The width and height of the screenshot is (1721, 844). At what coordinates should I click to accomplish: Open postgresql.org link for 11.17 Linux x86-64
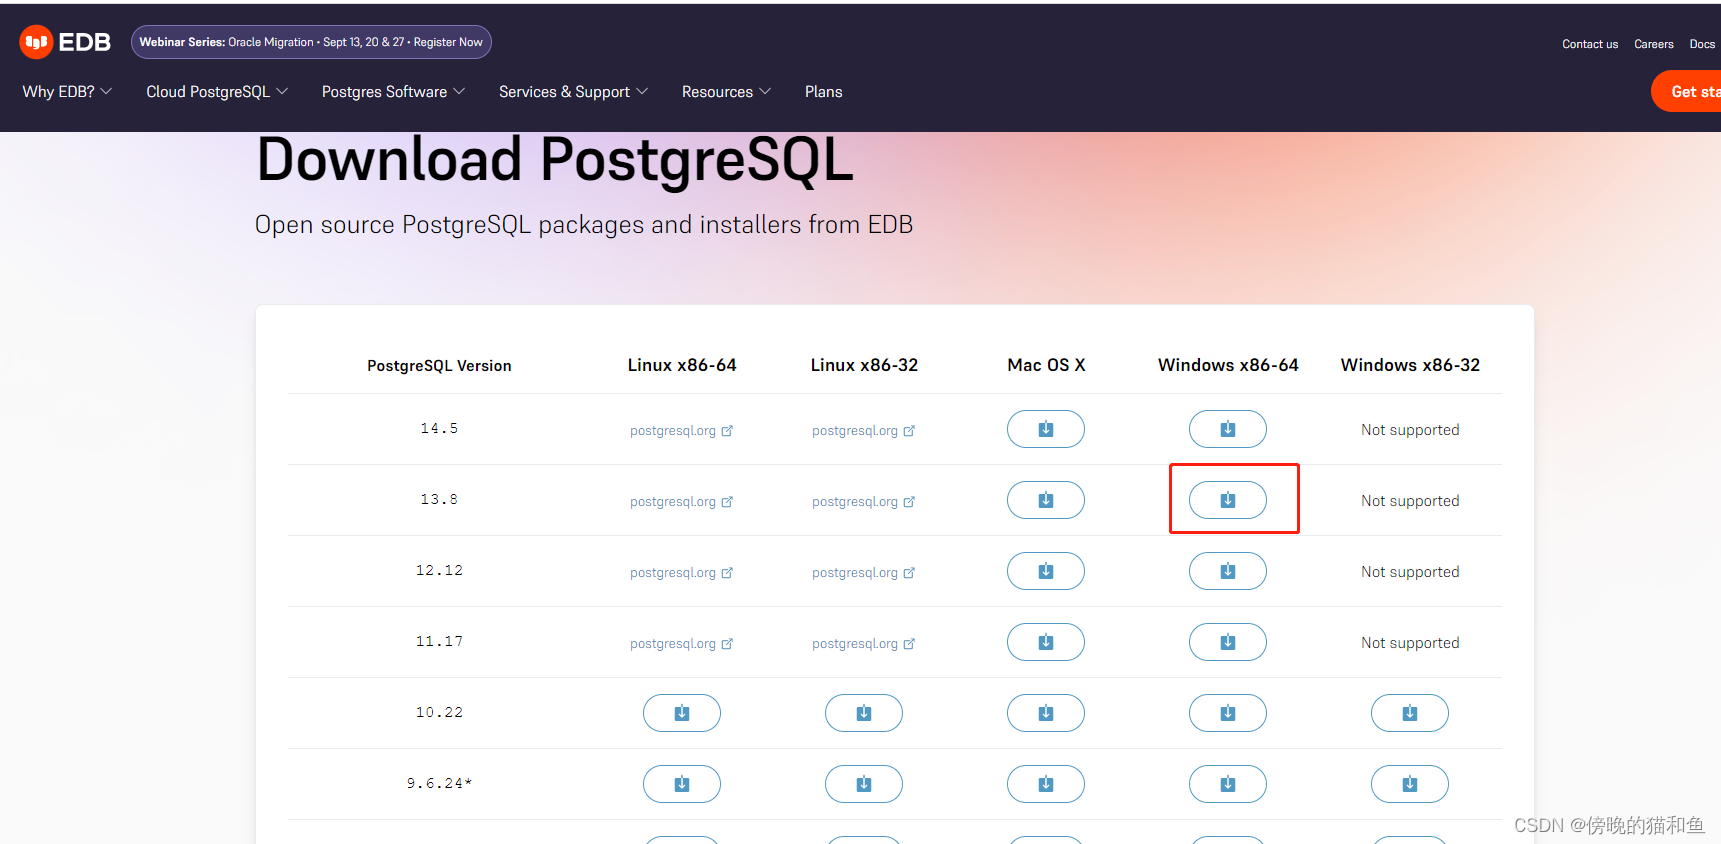click(x=681, y=644)
